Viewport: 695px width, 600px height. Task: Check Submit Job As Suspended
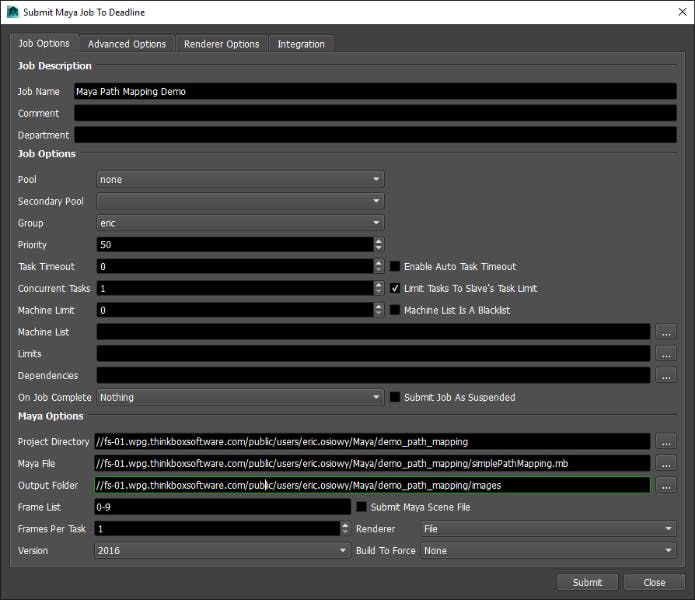pyautogui.click(x=395, y=397)
